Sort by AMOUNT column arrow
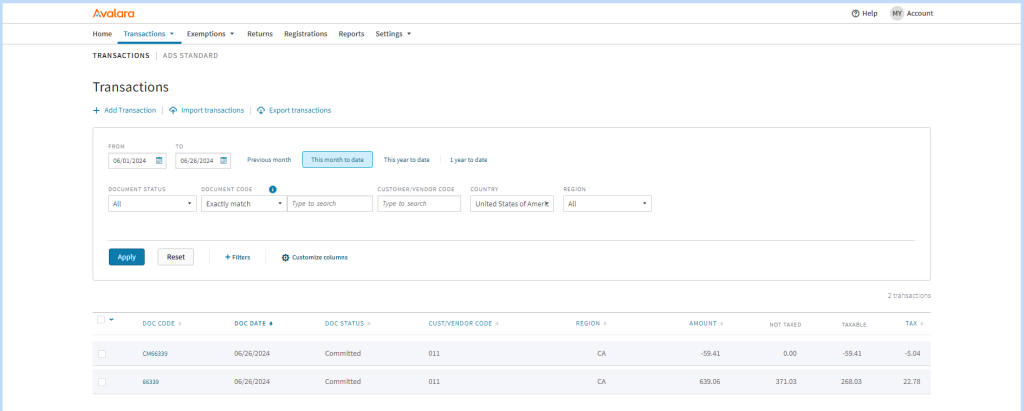 coord(722,323)
